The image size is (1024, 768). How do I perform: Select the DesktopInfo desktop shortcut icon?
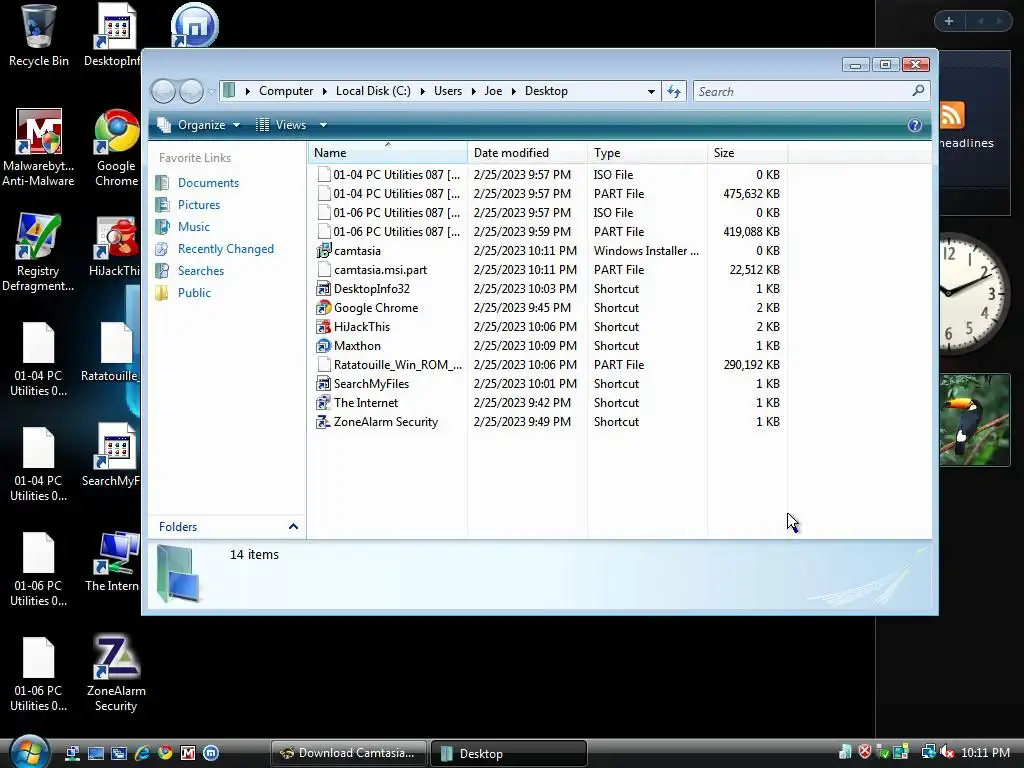click(114, 36)
